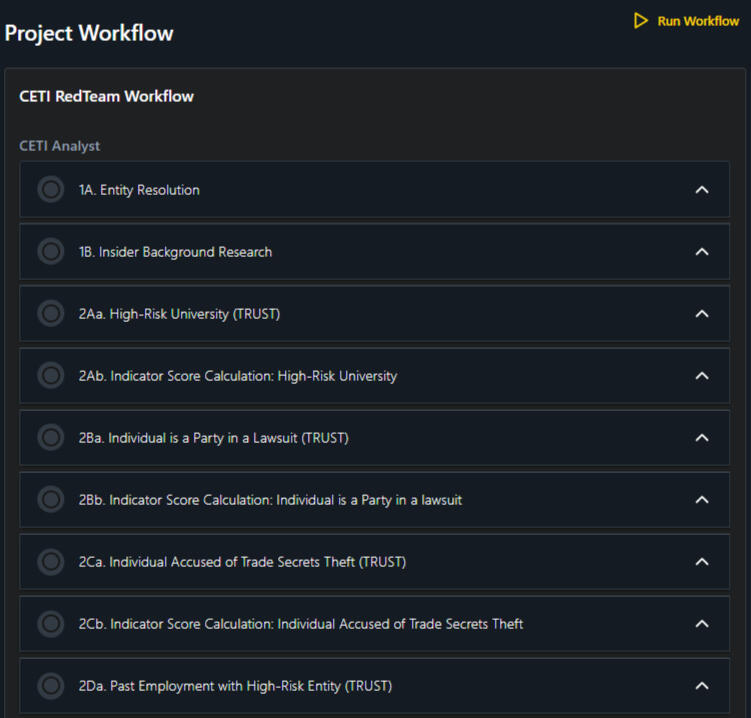This screenshot has width=751, height=718.
Task: Collapse 2Da. Past Employment with High-Risk Entity chevron
Action: (x=702, y=686)
